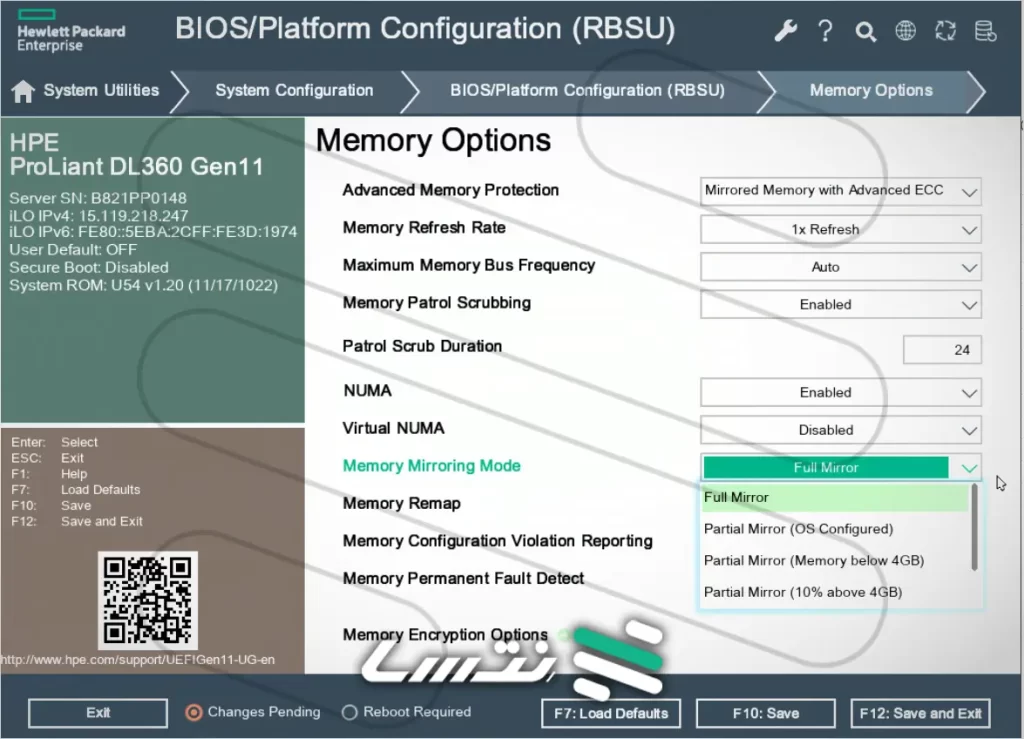1024x739 pixels.
Task: Go to System Configuration breadcrumb
Action: [x=293, y=91]
